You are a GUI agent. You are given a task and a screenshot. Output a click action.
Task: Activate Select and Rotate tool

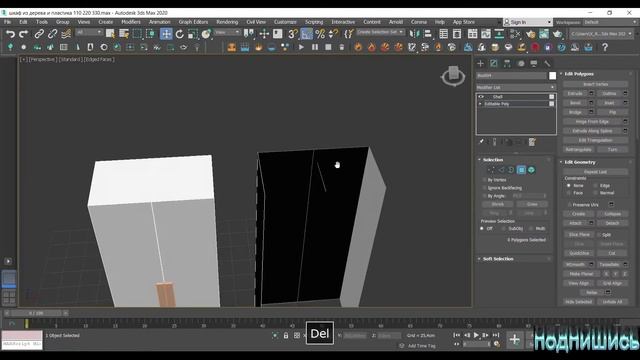[x=180, y=34]
